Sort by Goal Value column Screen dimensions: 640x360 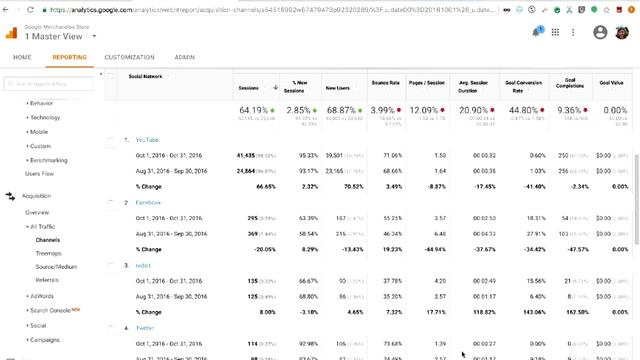tap(611, 83)
